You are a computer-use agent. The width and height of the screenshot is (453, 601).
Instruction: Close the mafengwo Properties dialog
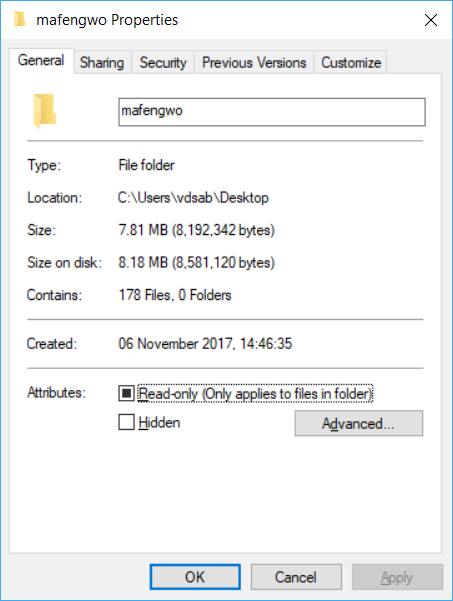coord(431,20)
